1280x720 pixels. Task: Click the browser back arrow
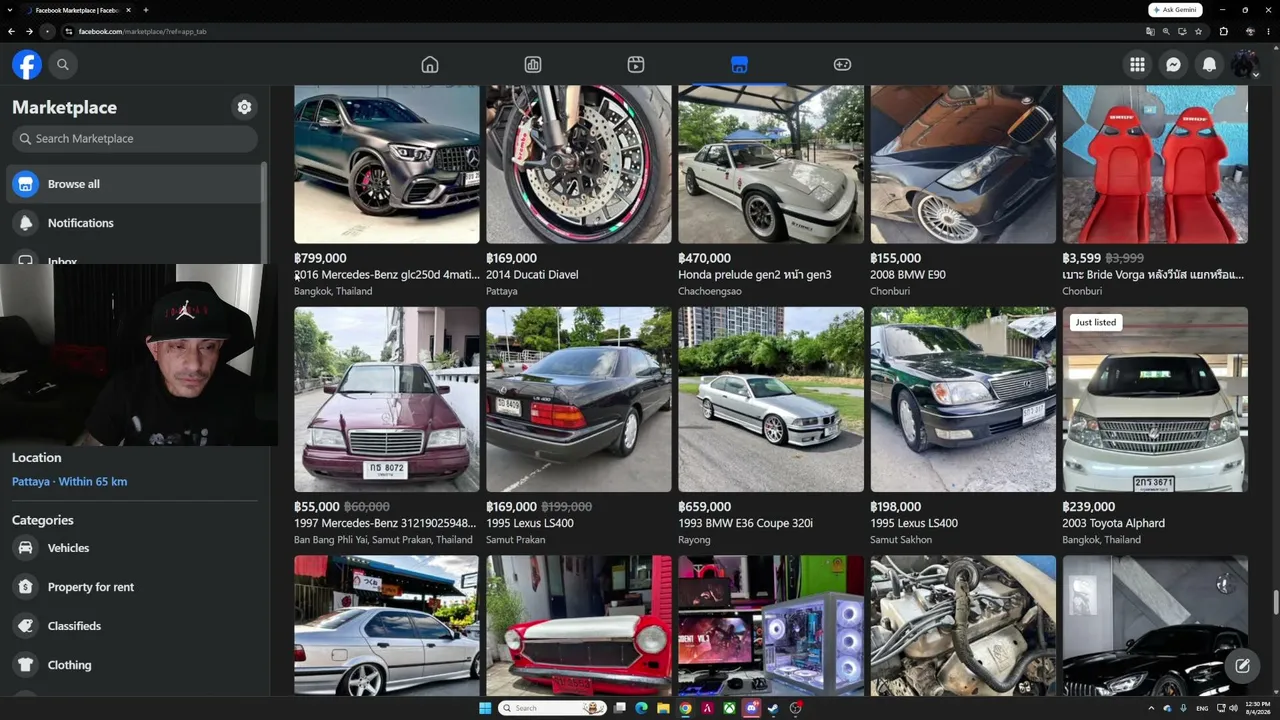tap(11, 32)
